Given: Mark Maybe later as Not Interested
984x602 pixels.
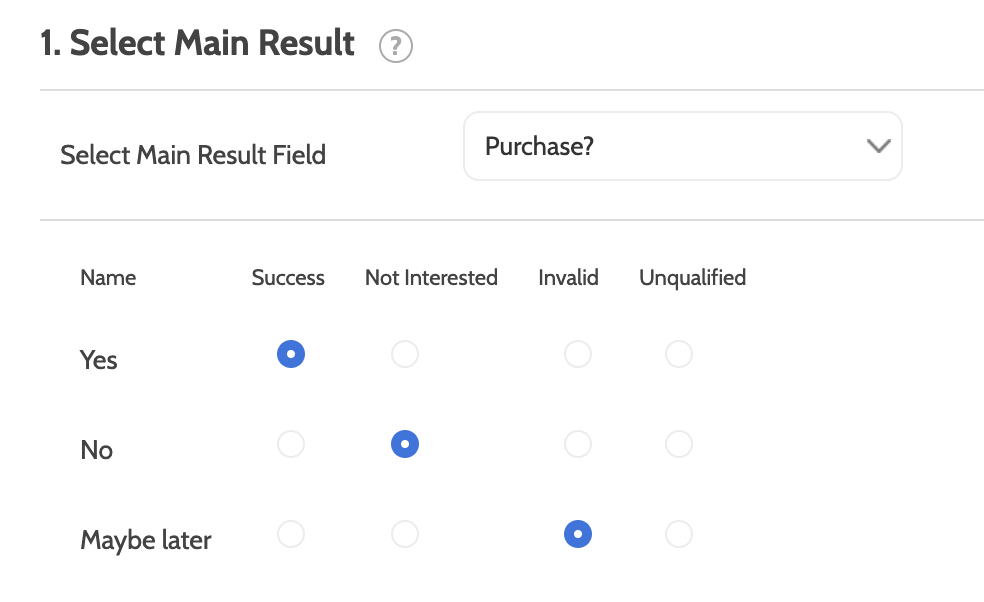Looking at the screenshot, I should (405, 535).
